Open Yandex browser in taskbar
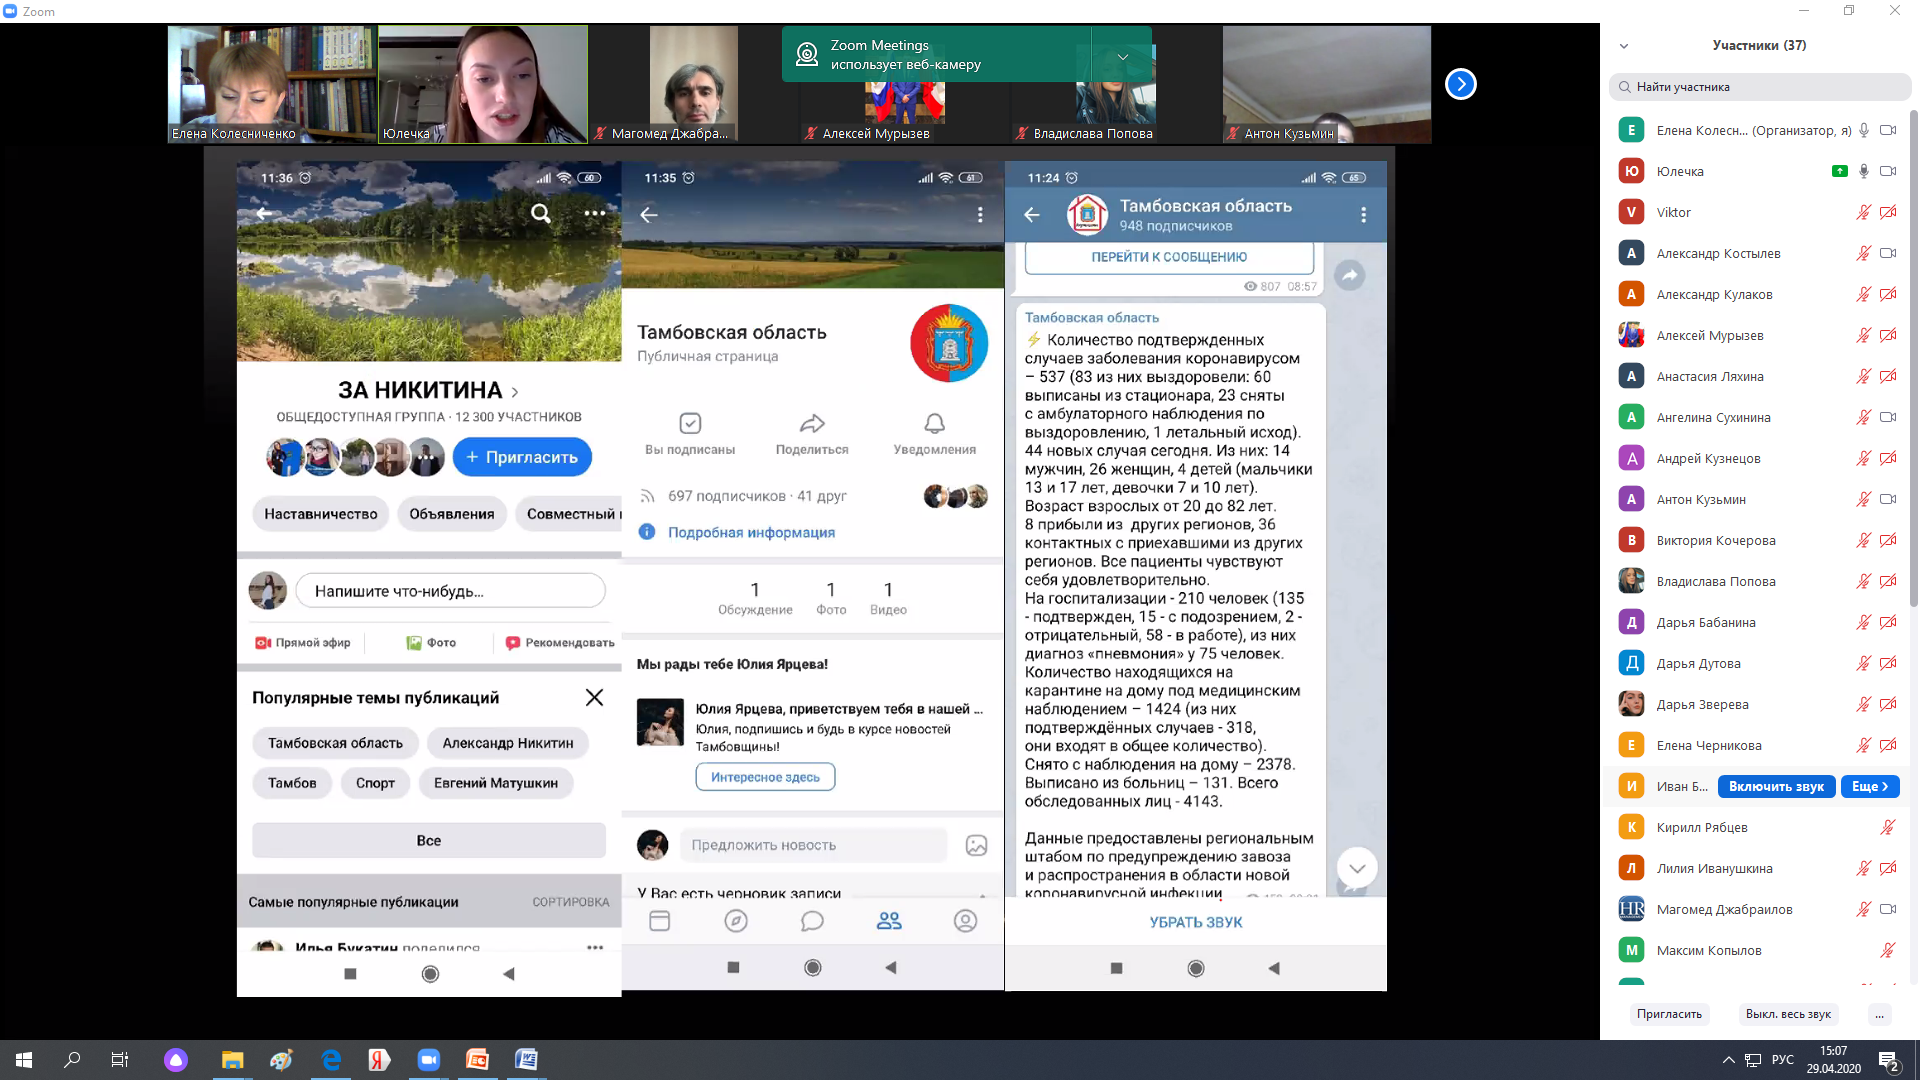The image size is (1920, 1080). coord(379,1059)
